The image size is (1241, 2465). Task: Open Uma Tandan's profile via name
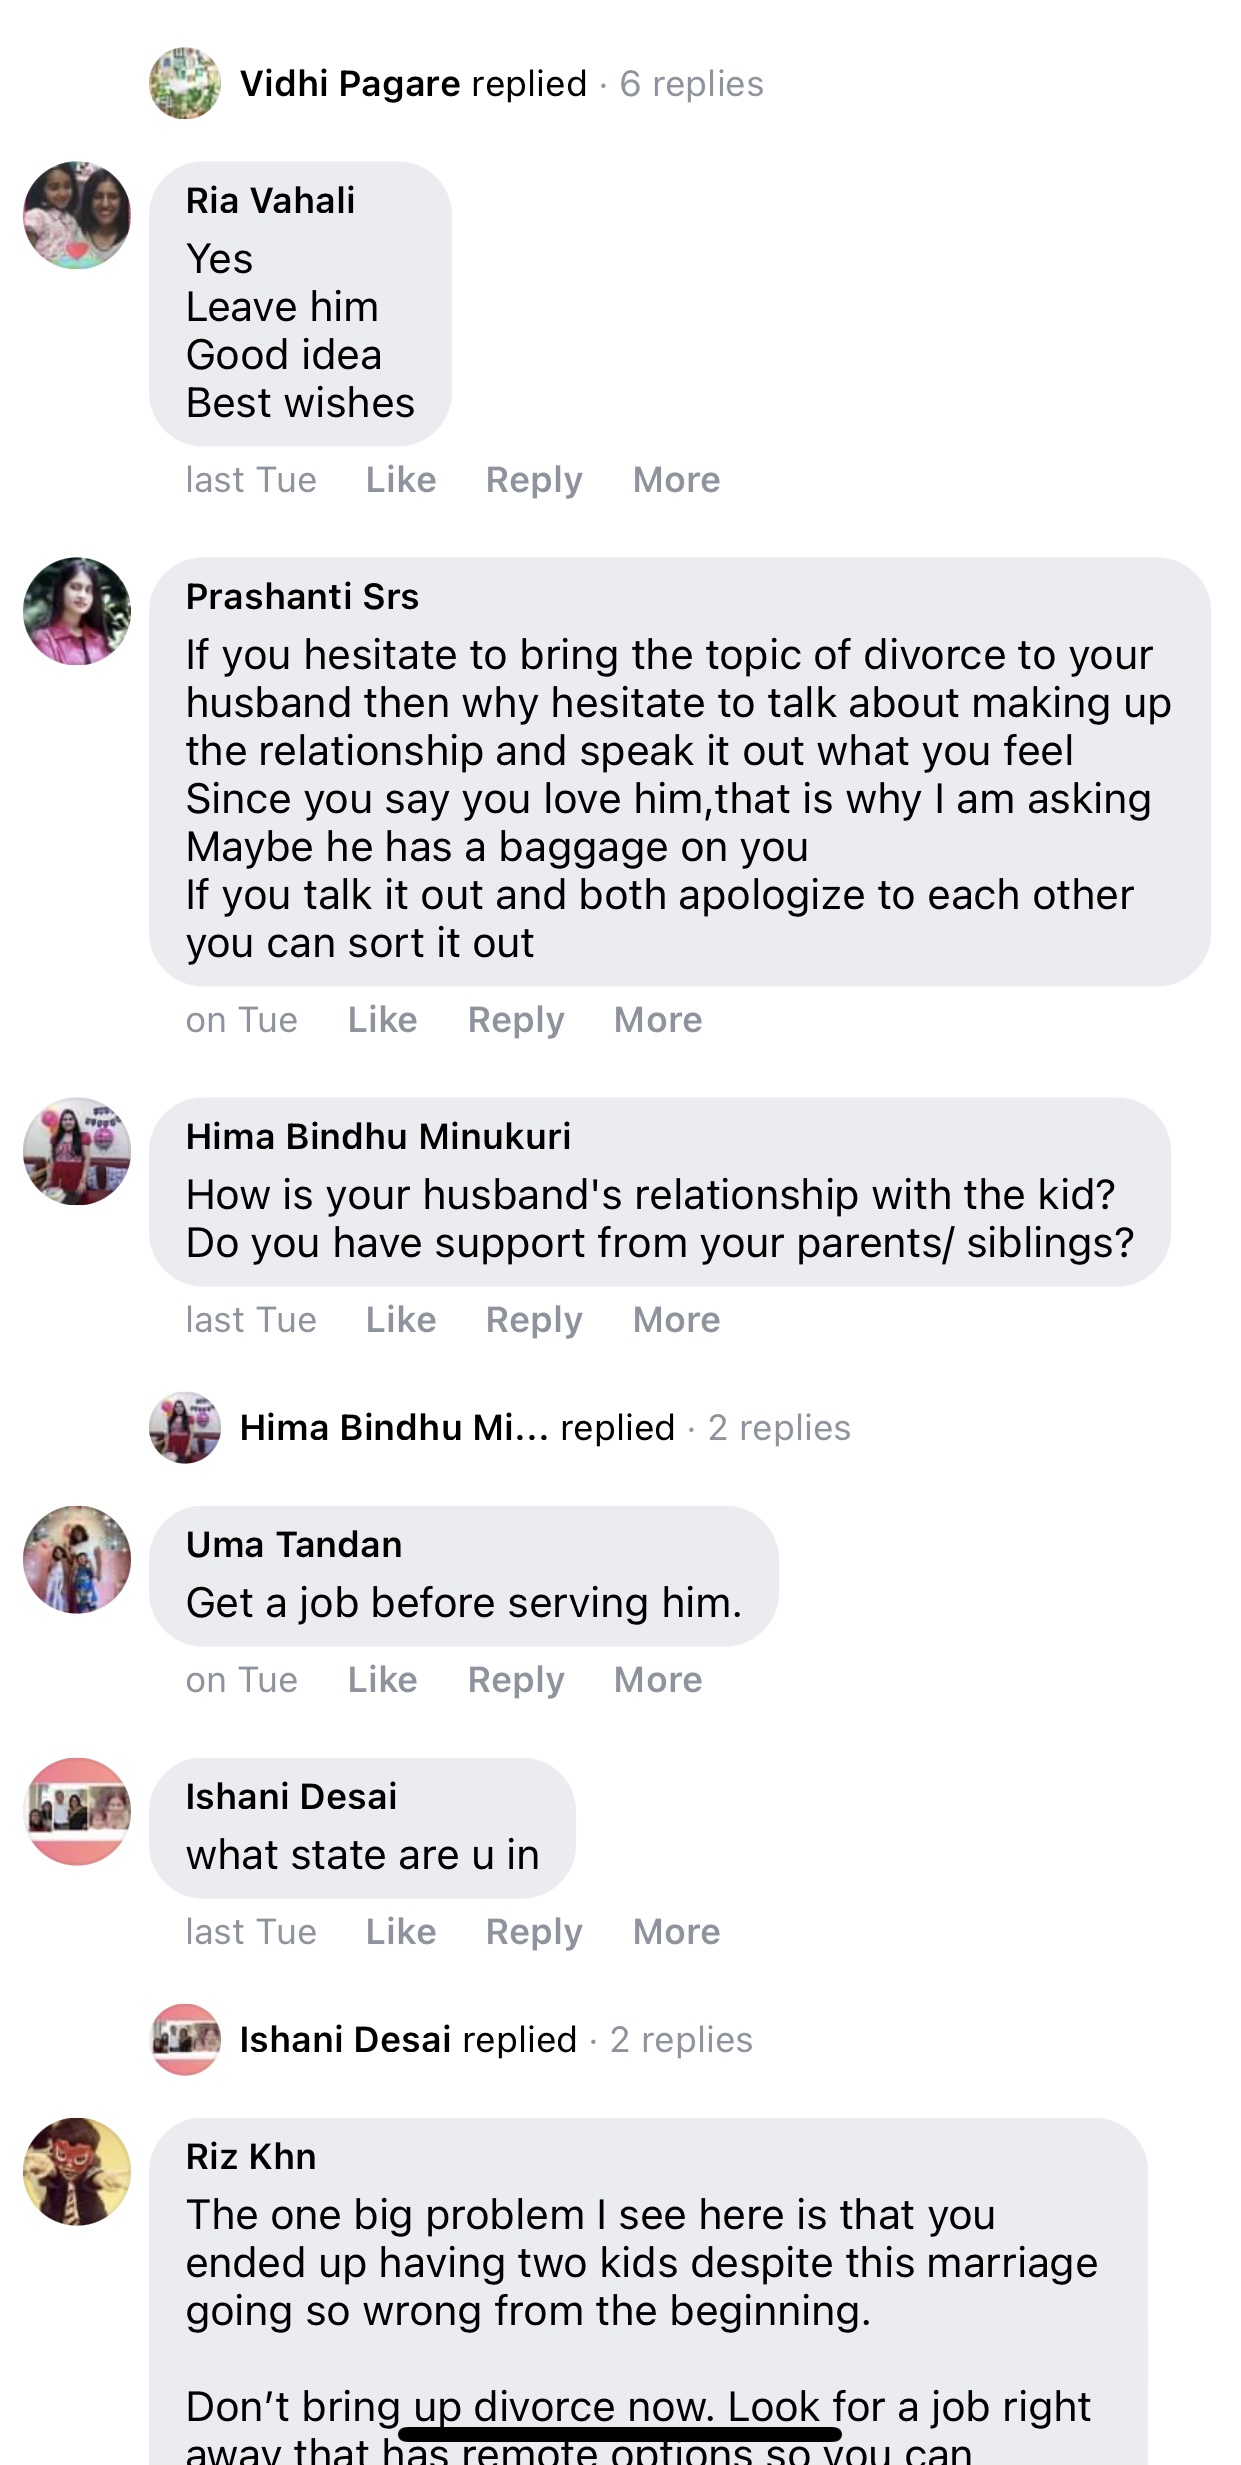(x=294, y=1545)
